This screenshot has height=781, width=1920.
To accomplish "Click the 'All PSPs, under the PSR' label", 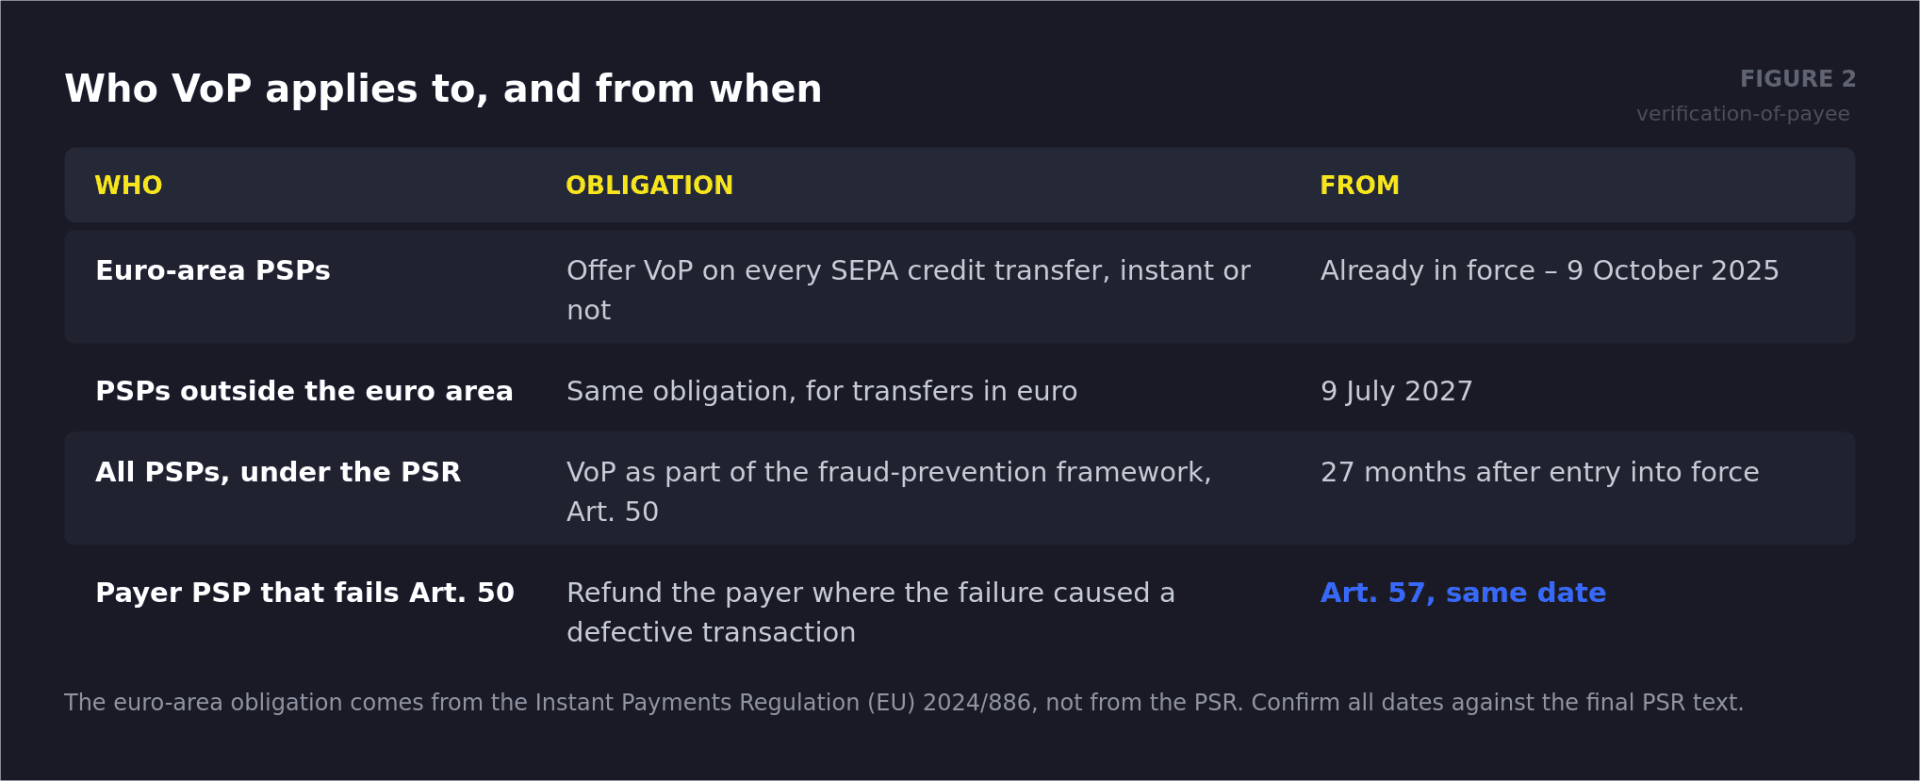I will point(278,472).
